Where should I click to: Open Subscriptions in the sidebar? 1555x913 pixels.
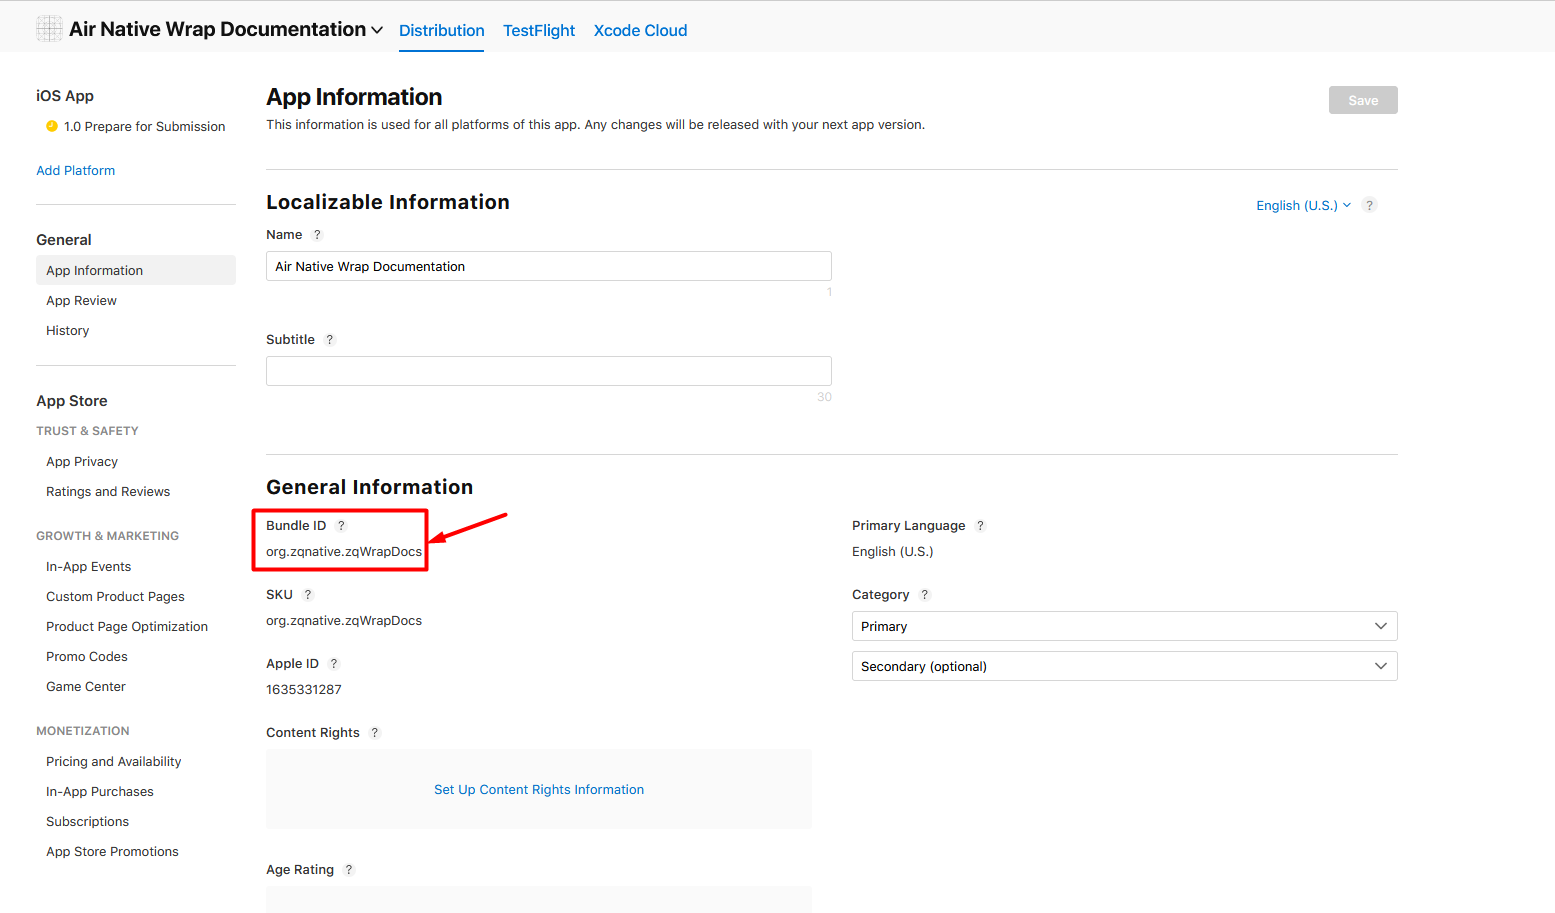click(87, 822)
